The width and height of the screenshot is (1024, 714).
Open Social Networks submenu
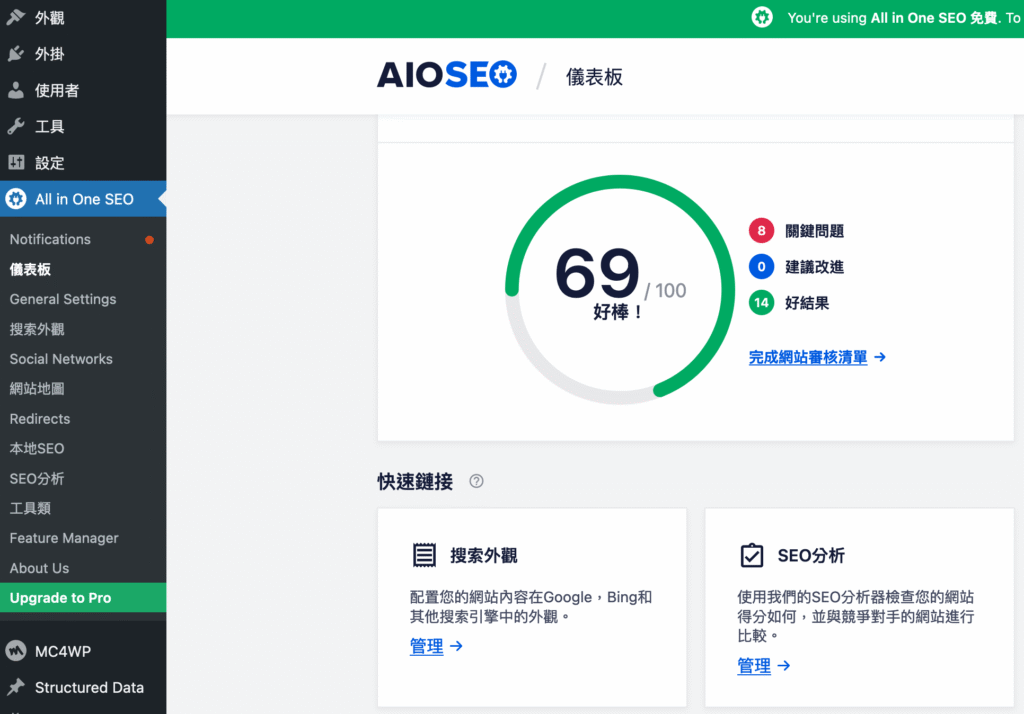coord(83,359)
